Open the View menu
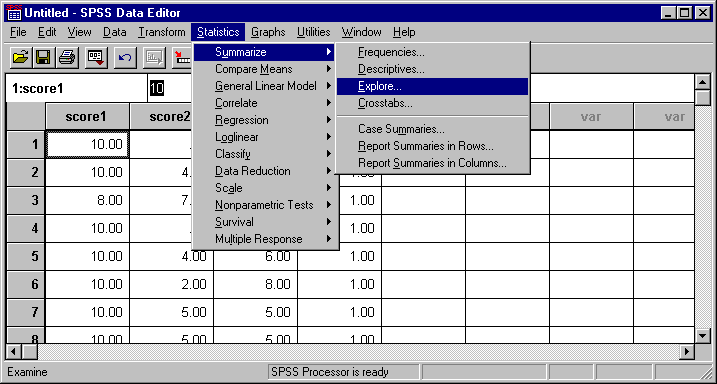The width and height of the screenshot is (717, 384). click(80, 32)
